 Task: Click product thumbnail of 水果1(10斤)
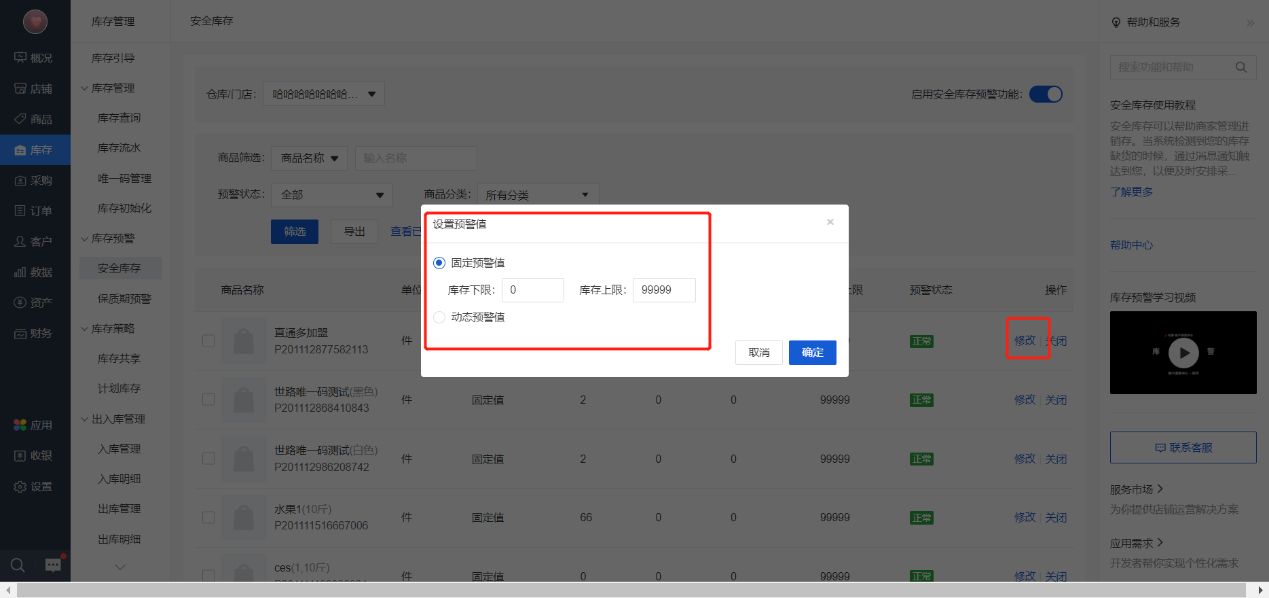click(243, 518)
